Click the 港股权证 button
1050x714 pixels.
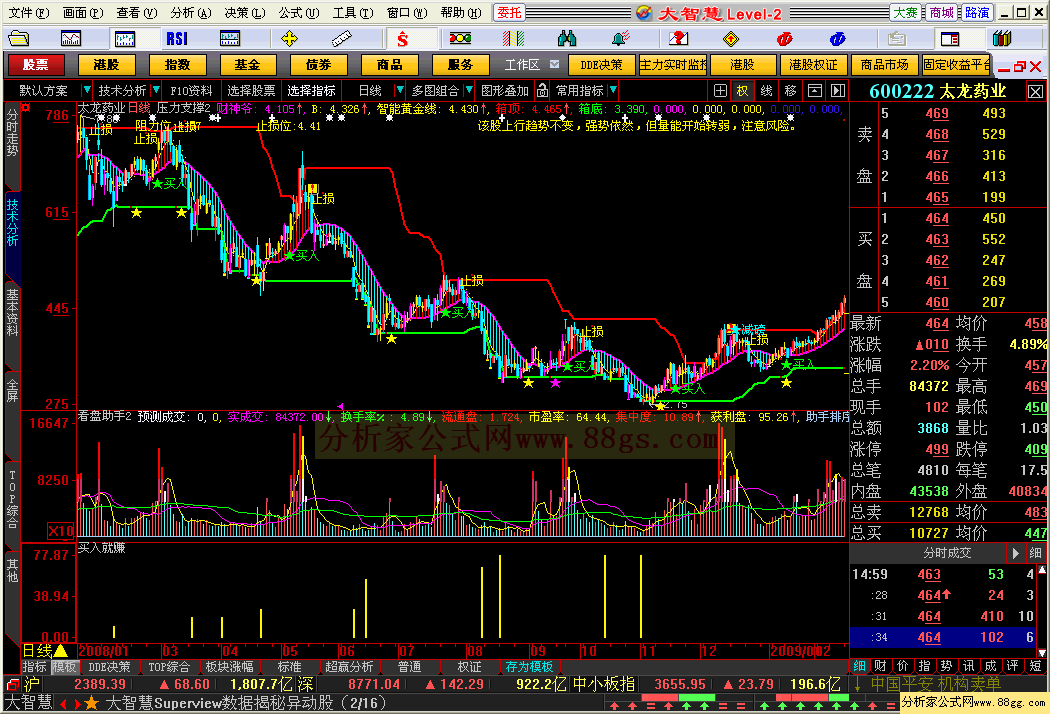pyautogui.click(x=813, y=64)
